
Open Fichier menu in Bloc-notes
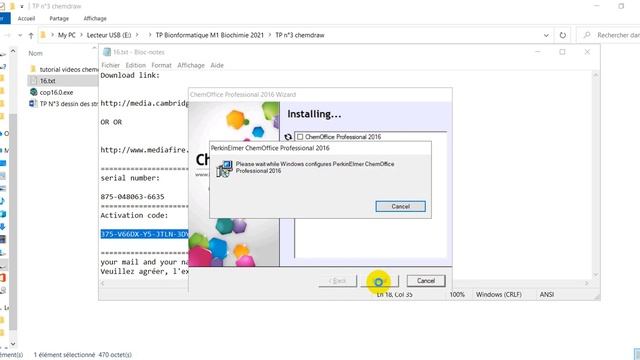click(111, 65)
